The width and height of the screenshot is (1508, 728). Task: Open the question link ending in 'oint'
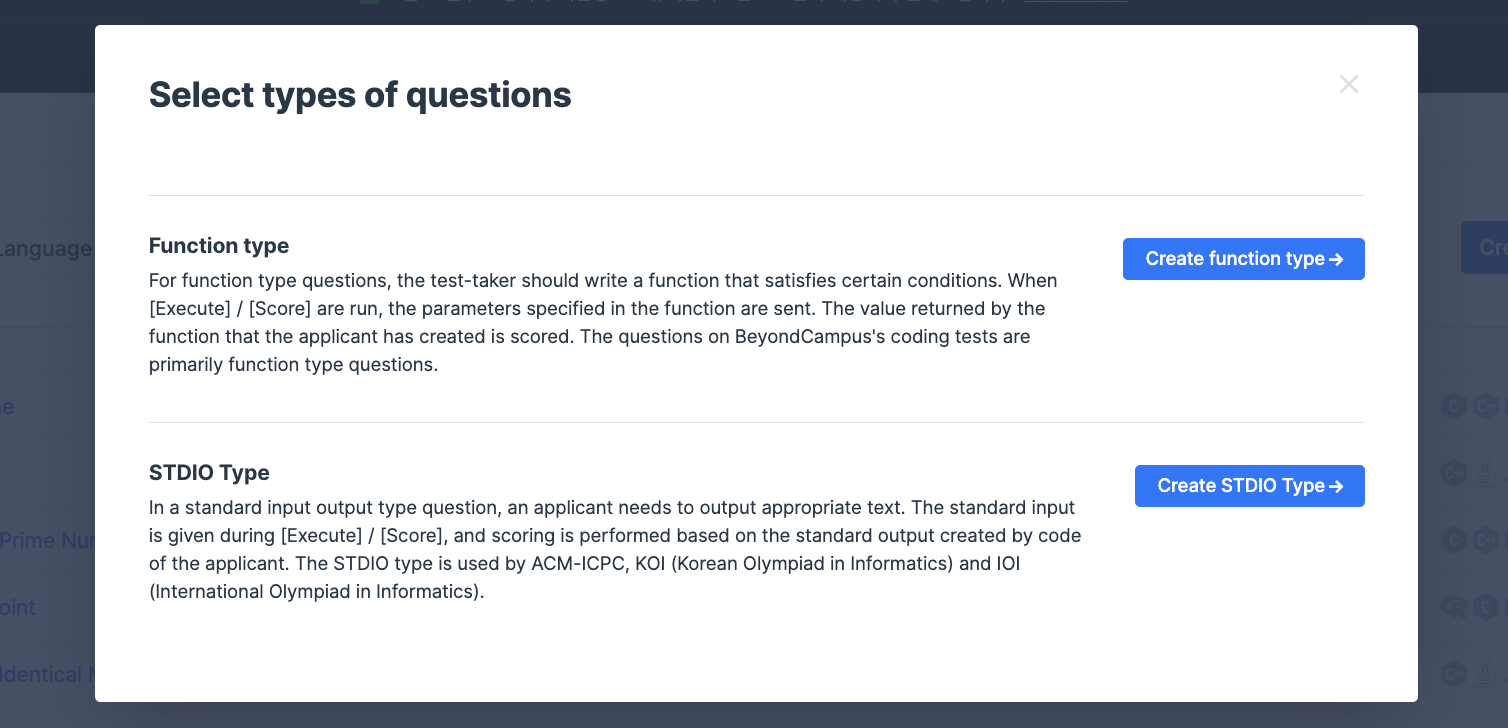18,607
